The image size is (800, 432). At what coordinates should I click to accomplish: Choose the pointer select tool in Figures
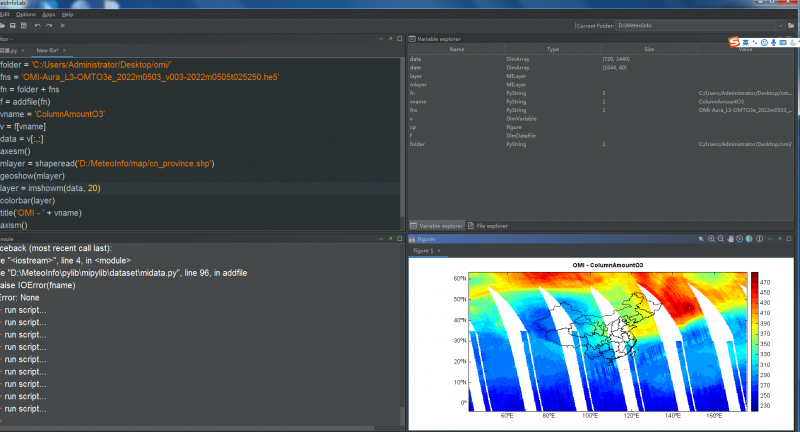(699, 240)
